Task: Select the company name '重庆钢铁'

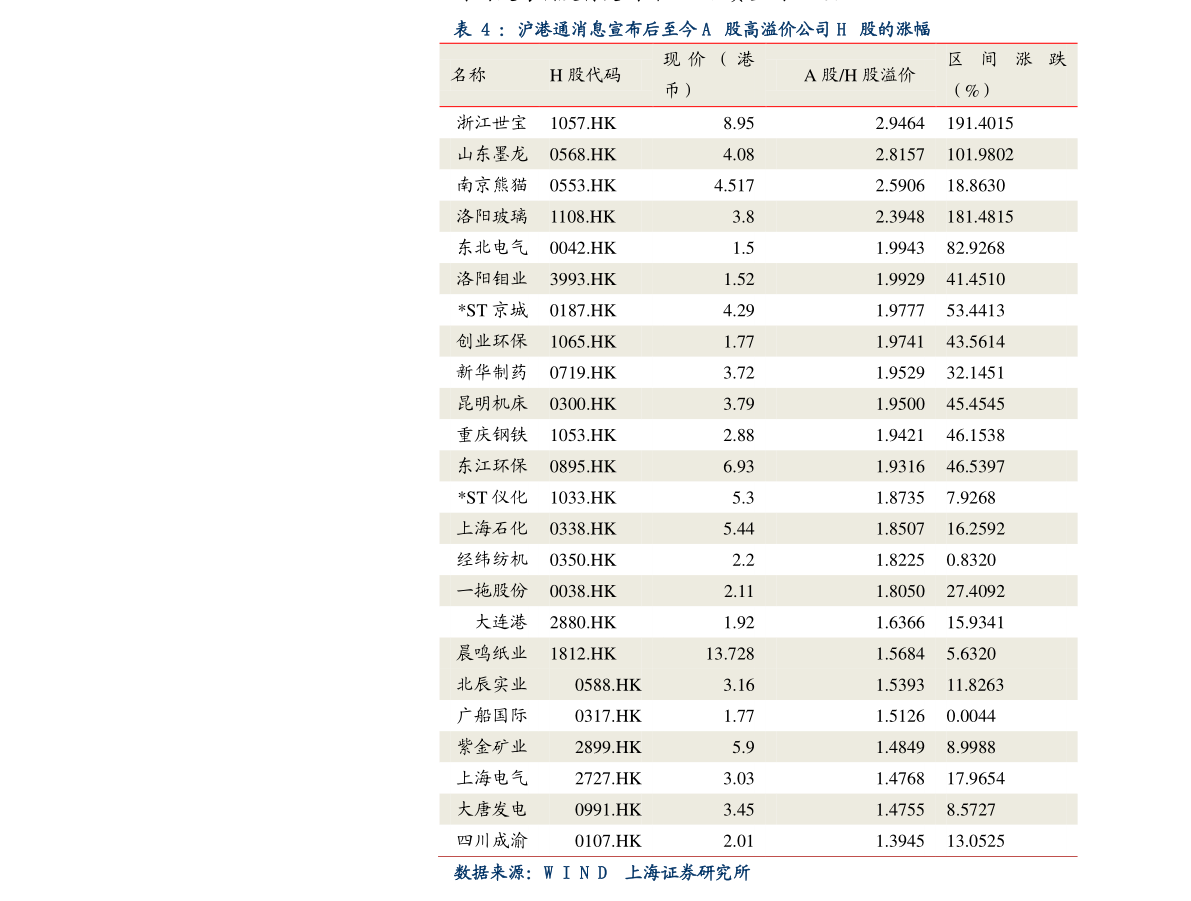Action: click(x=491, y=435)
